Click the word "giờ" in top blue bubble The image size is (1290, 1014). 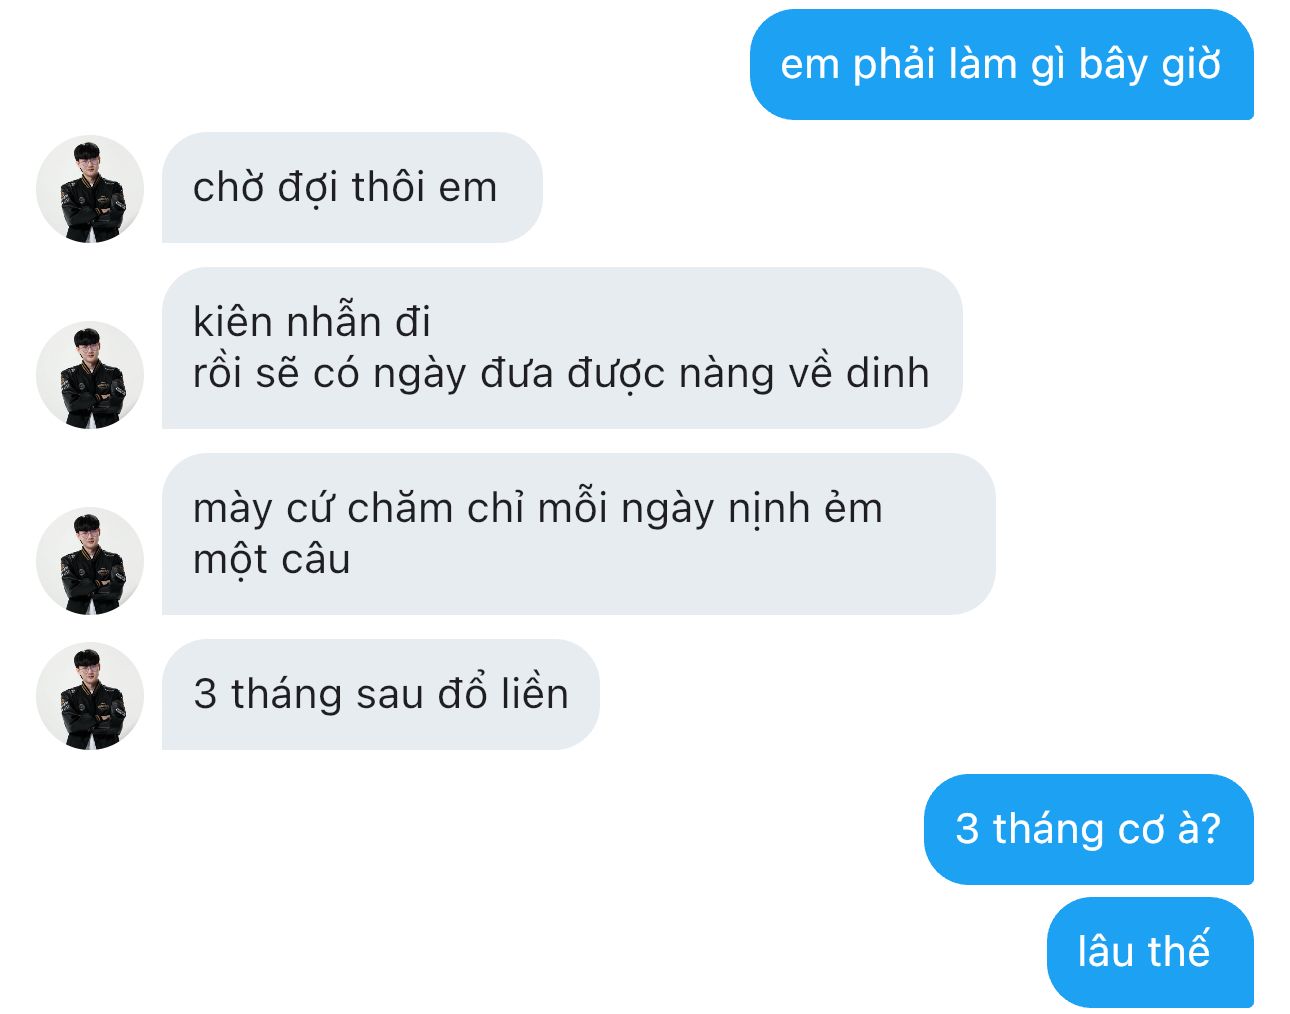click(x=1191, y=66)
